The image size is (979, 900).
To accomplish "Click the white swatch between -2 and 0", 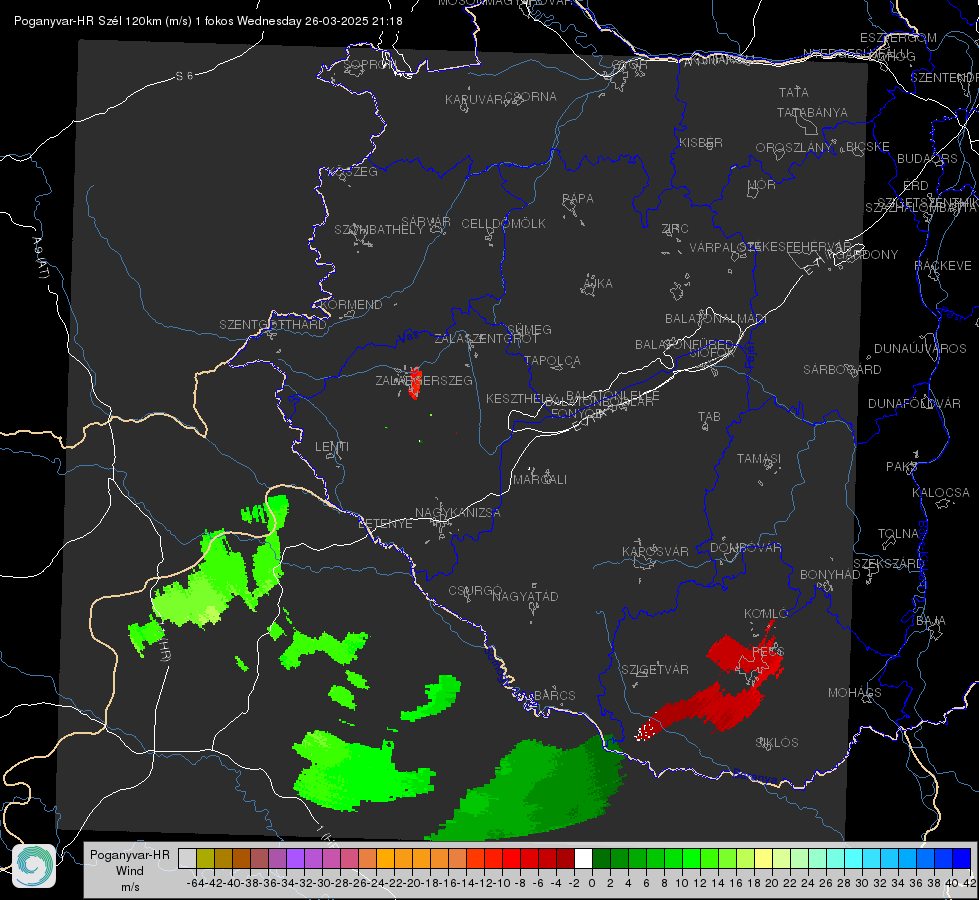I will pyautogui.click(x=583, y=859).
